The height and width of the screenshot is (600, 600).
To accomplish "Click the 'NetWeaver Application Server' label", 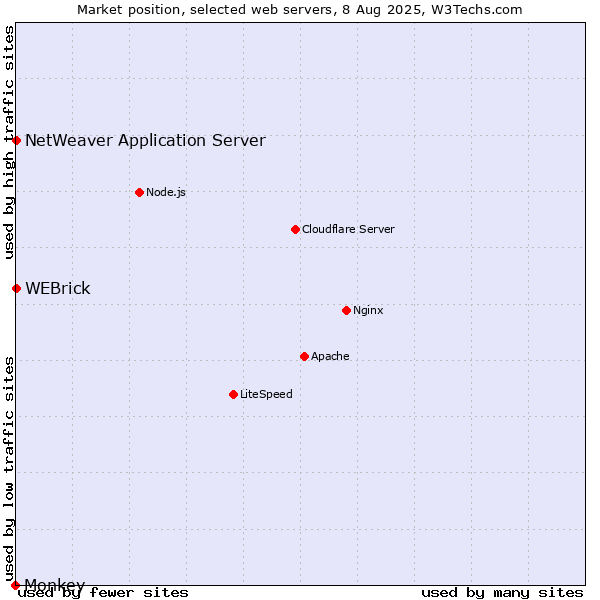I will click(145, 141).
